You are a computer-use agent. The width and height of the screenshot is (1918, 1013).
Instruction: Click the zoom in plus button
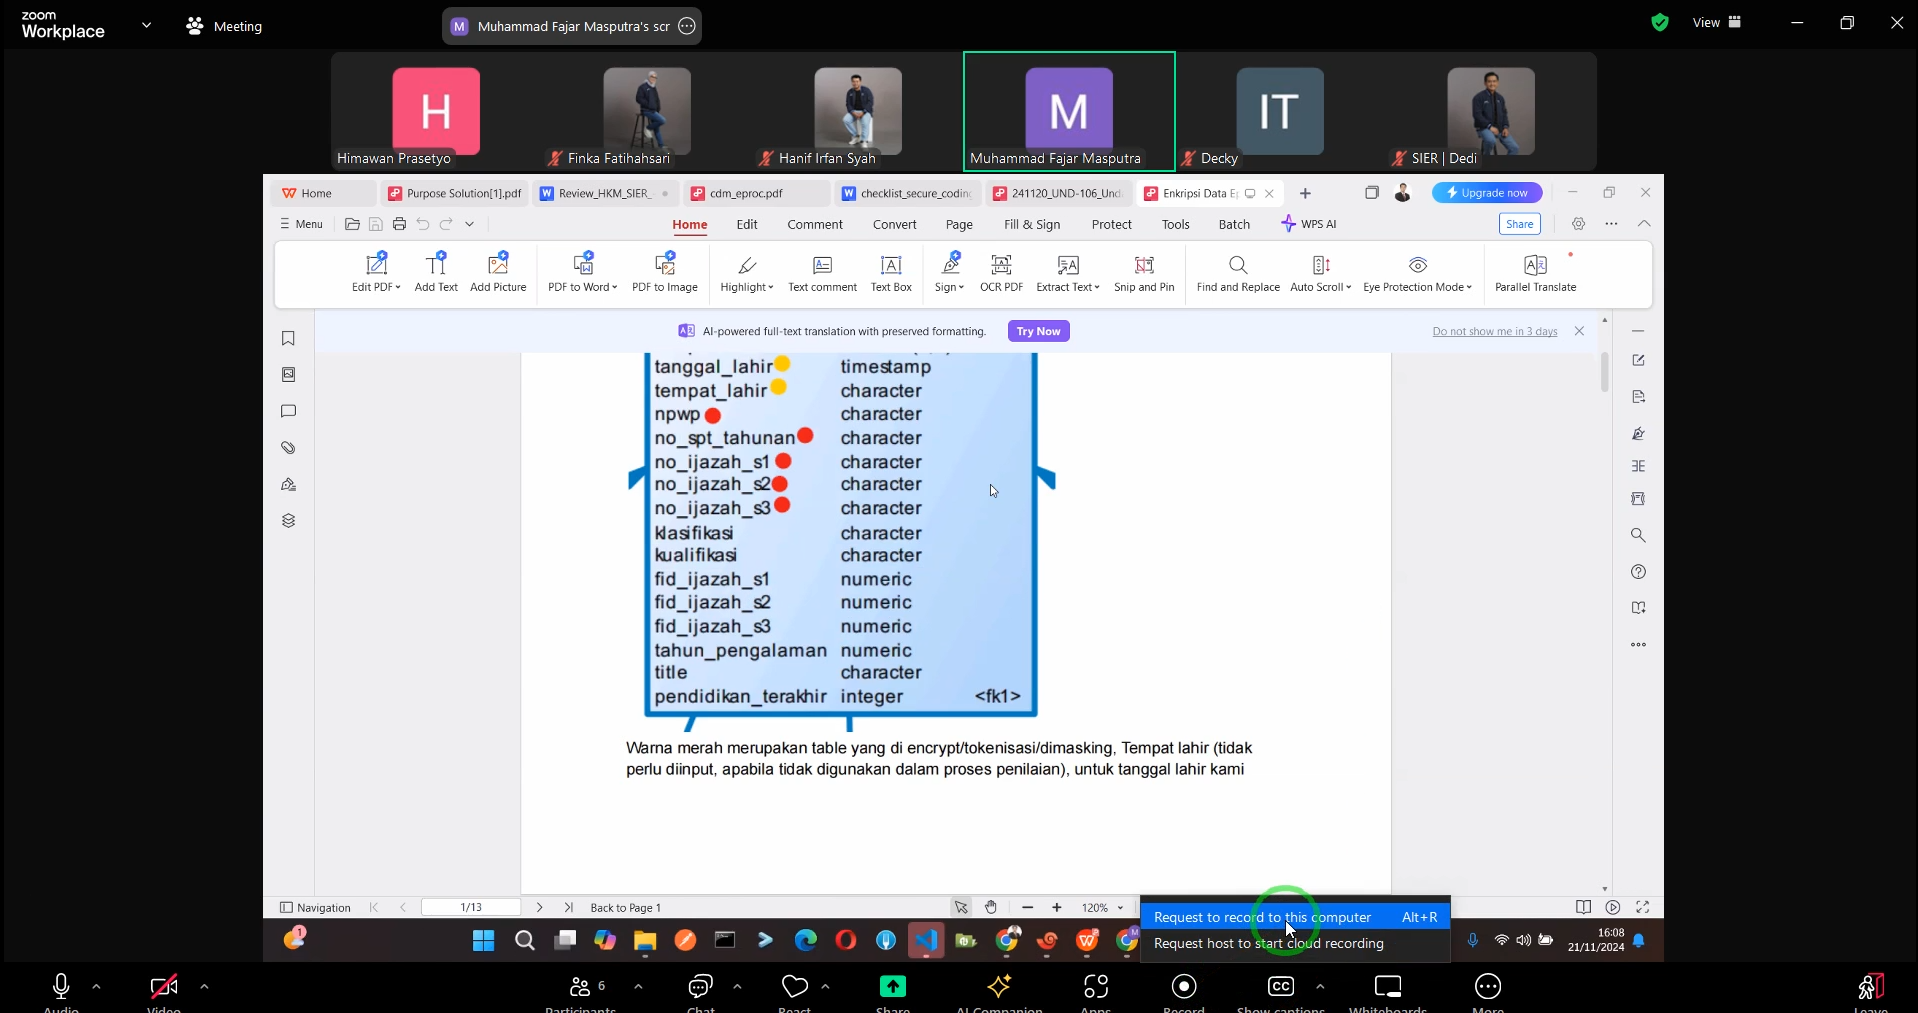pos(1057,908)
